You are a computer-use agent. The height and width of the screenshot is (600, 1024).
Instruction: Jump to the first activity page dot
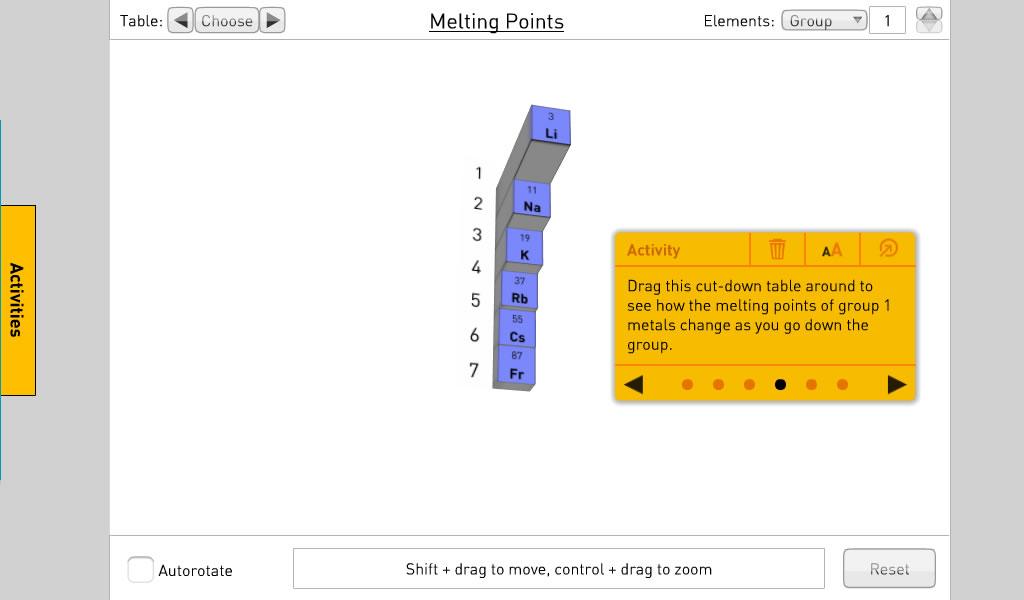[687, 385]
